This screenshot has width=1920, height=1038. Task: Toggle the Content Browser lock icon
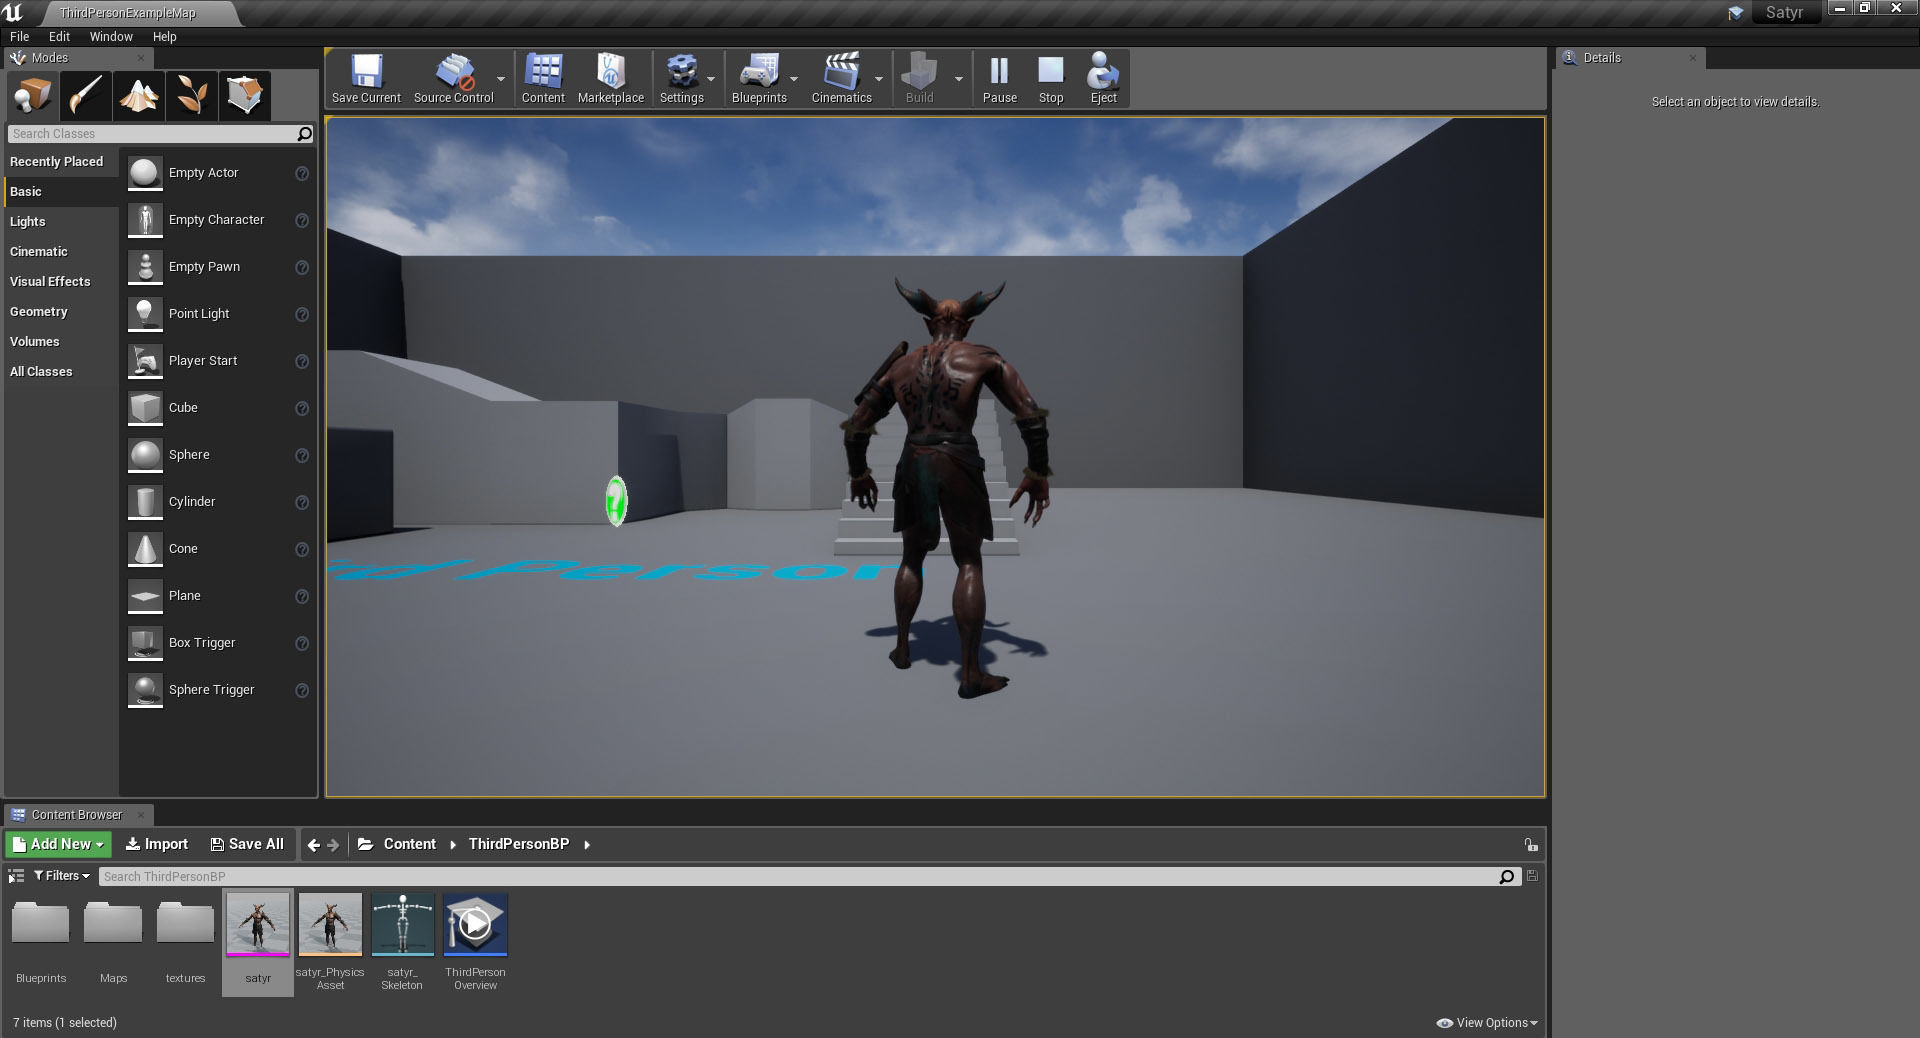coord(1531,845)
